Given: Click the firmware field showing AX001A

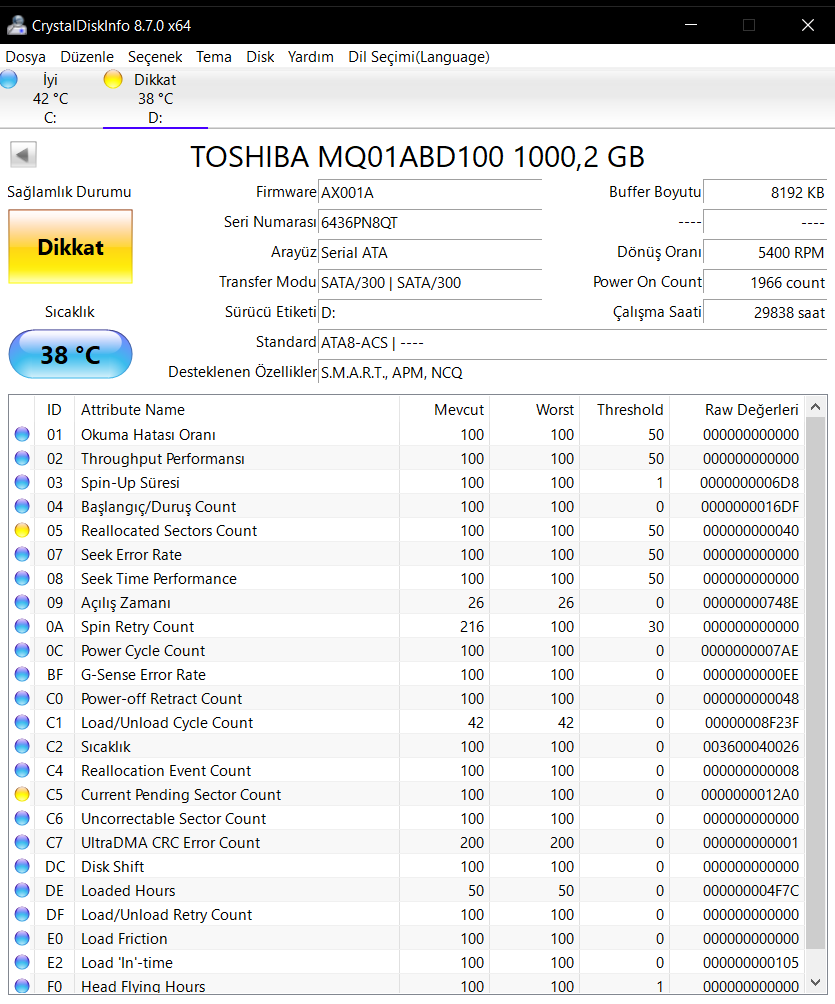Looking at the screenshot, I should point(429,192).
